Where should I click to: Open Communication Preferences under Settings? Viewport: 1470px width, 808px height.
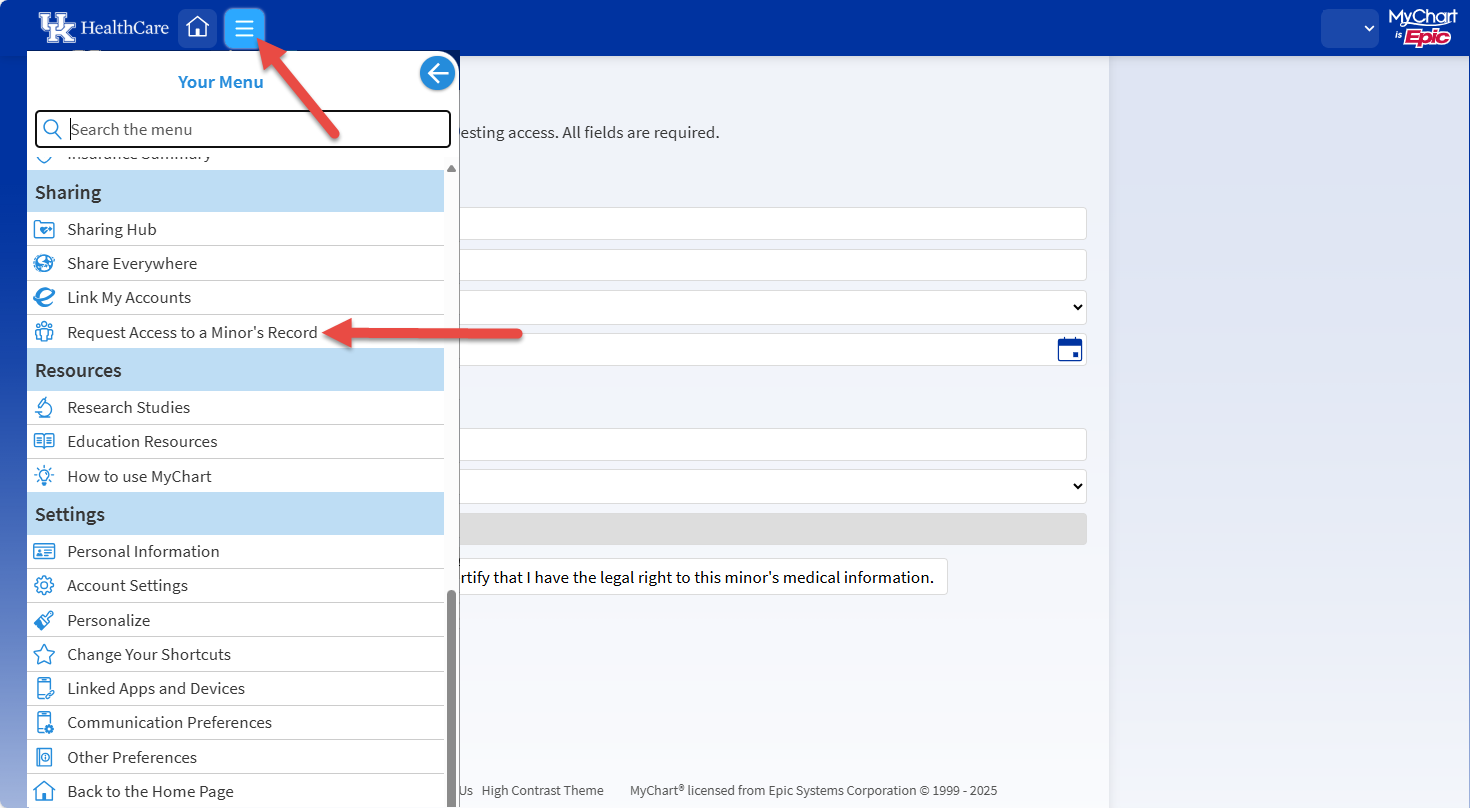168,722
